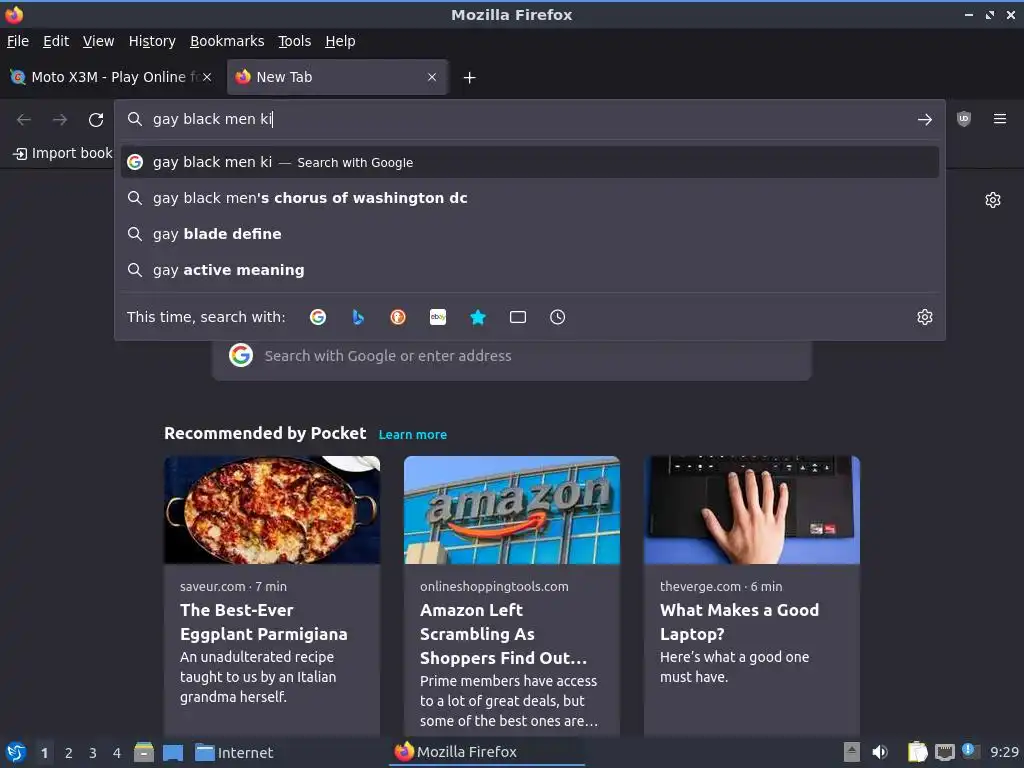
Task: Open the volume speaker tray icon
Action: coord(880,752)
